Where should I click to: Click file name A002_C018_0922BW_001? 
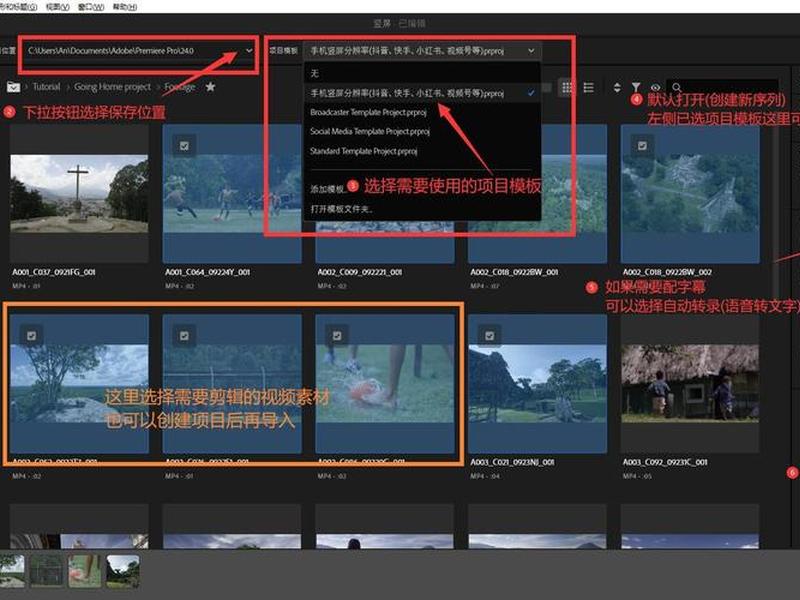(514, 272)
